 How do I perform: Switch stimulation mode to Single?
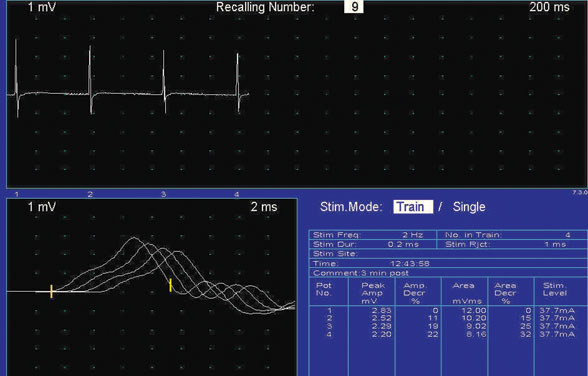tap(469, 207)
